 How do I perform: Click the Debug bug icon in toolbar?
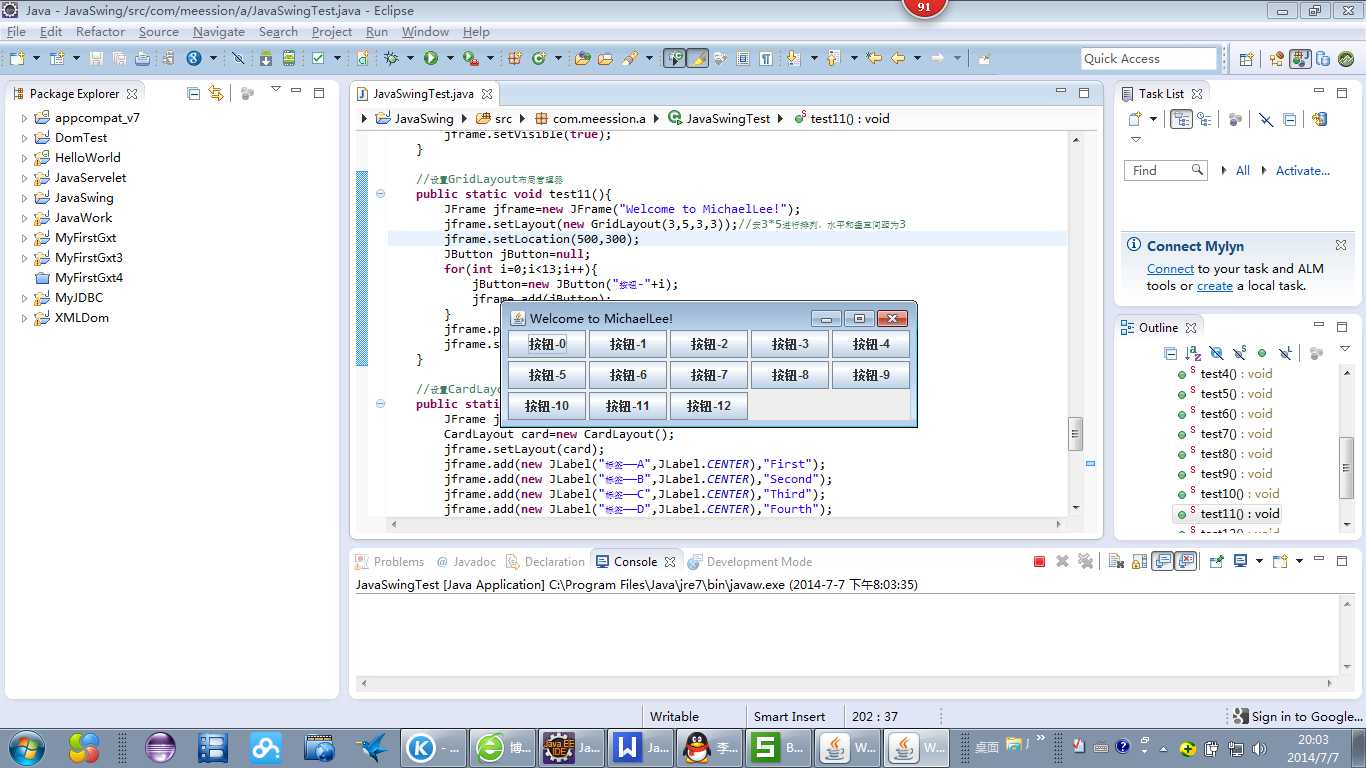point(391,59)
